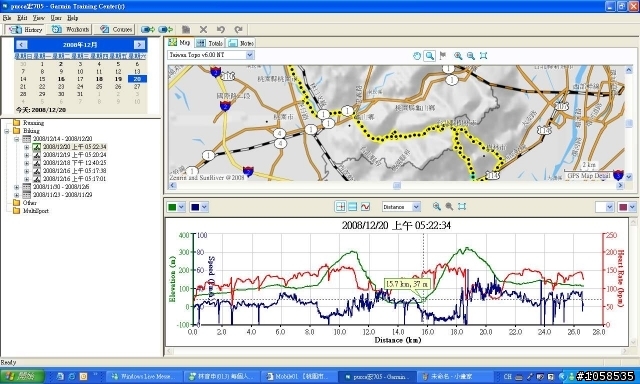Screen dimensions: 640x384
Task: Open the blank white graph series dropdown
Action: pos(609,207)
